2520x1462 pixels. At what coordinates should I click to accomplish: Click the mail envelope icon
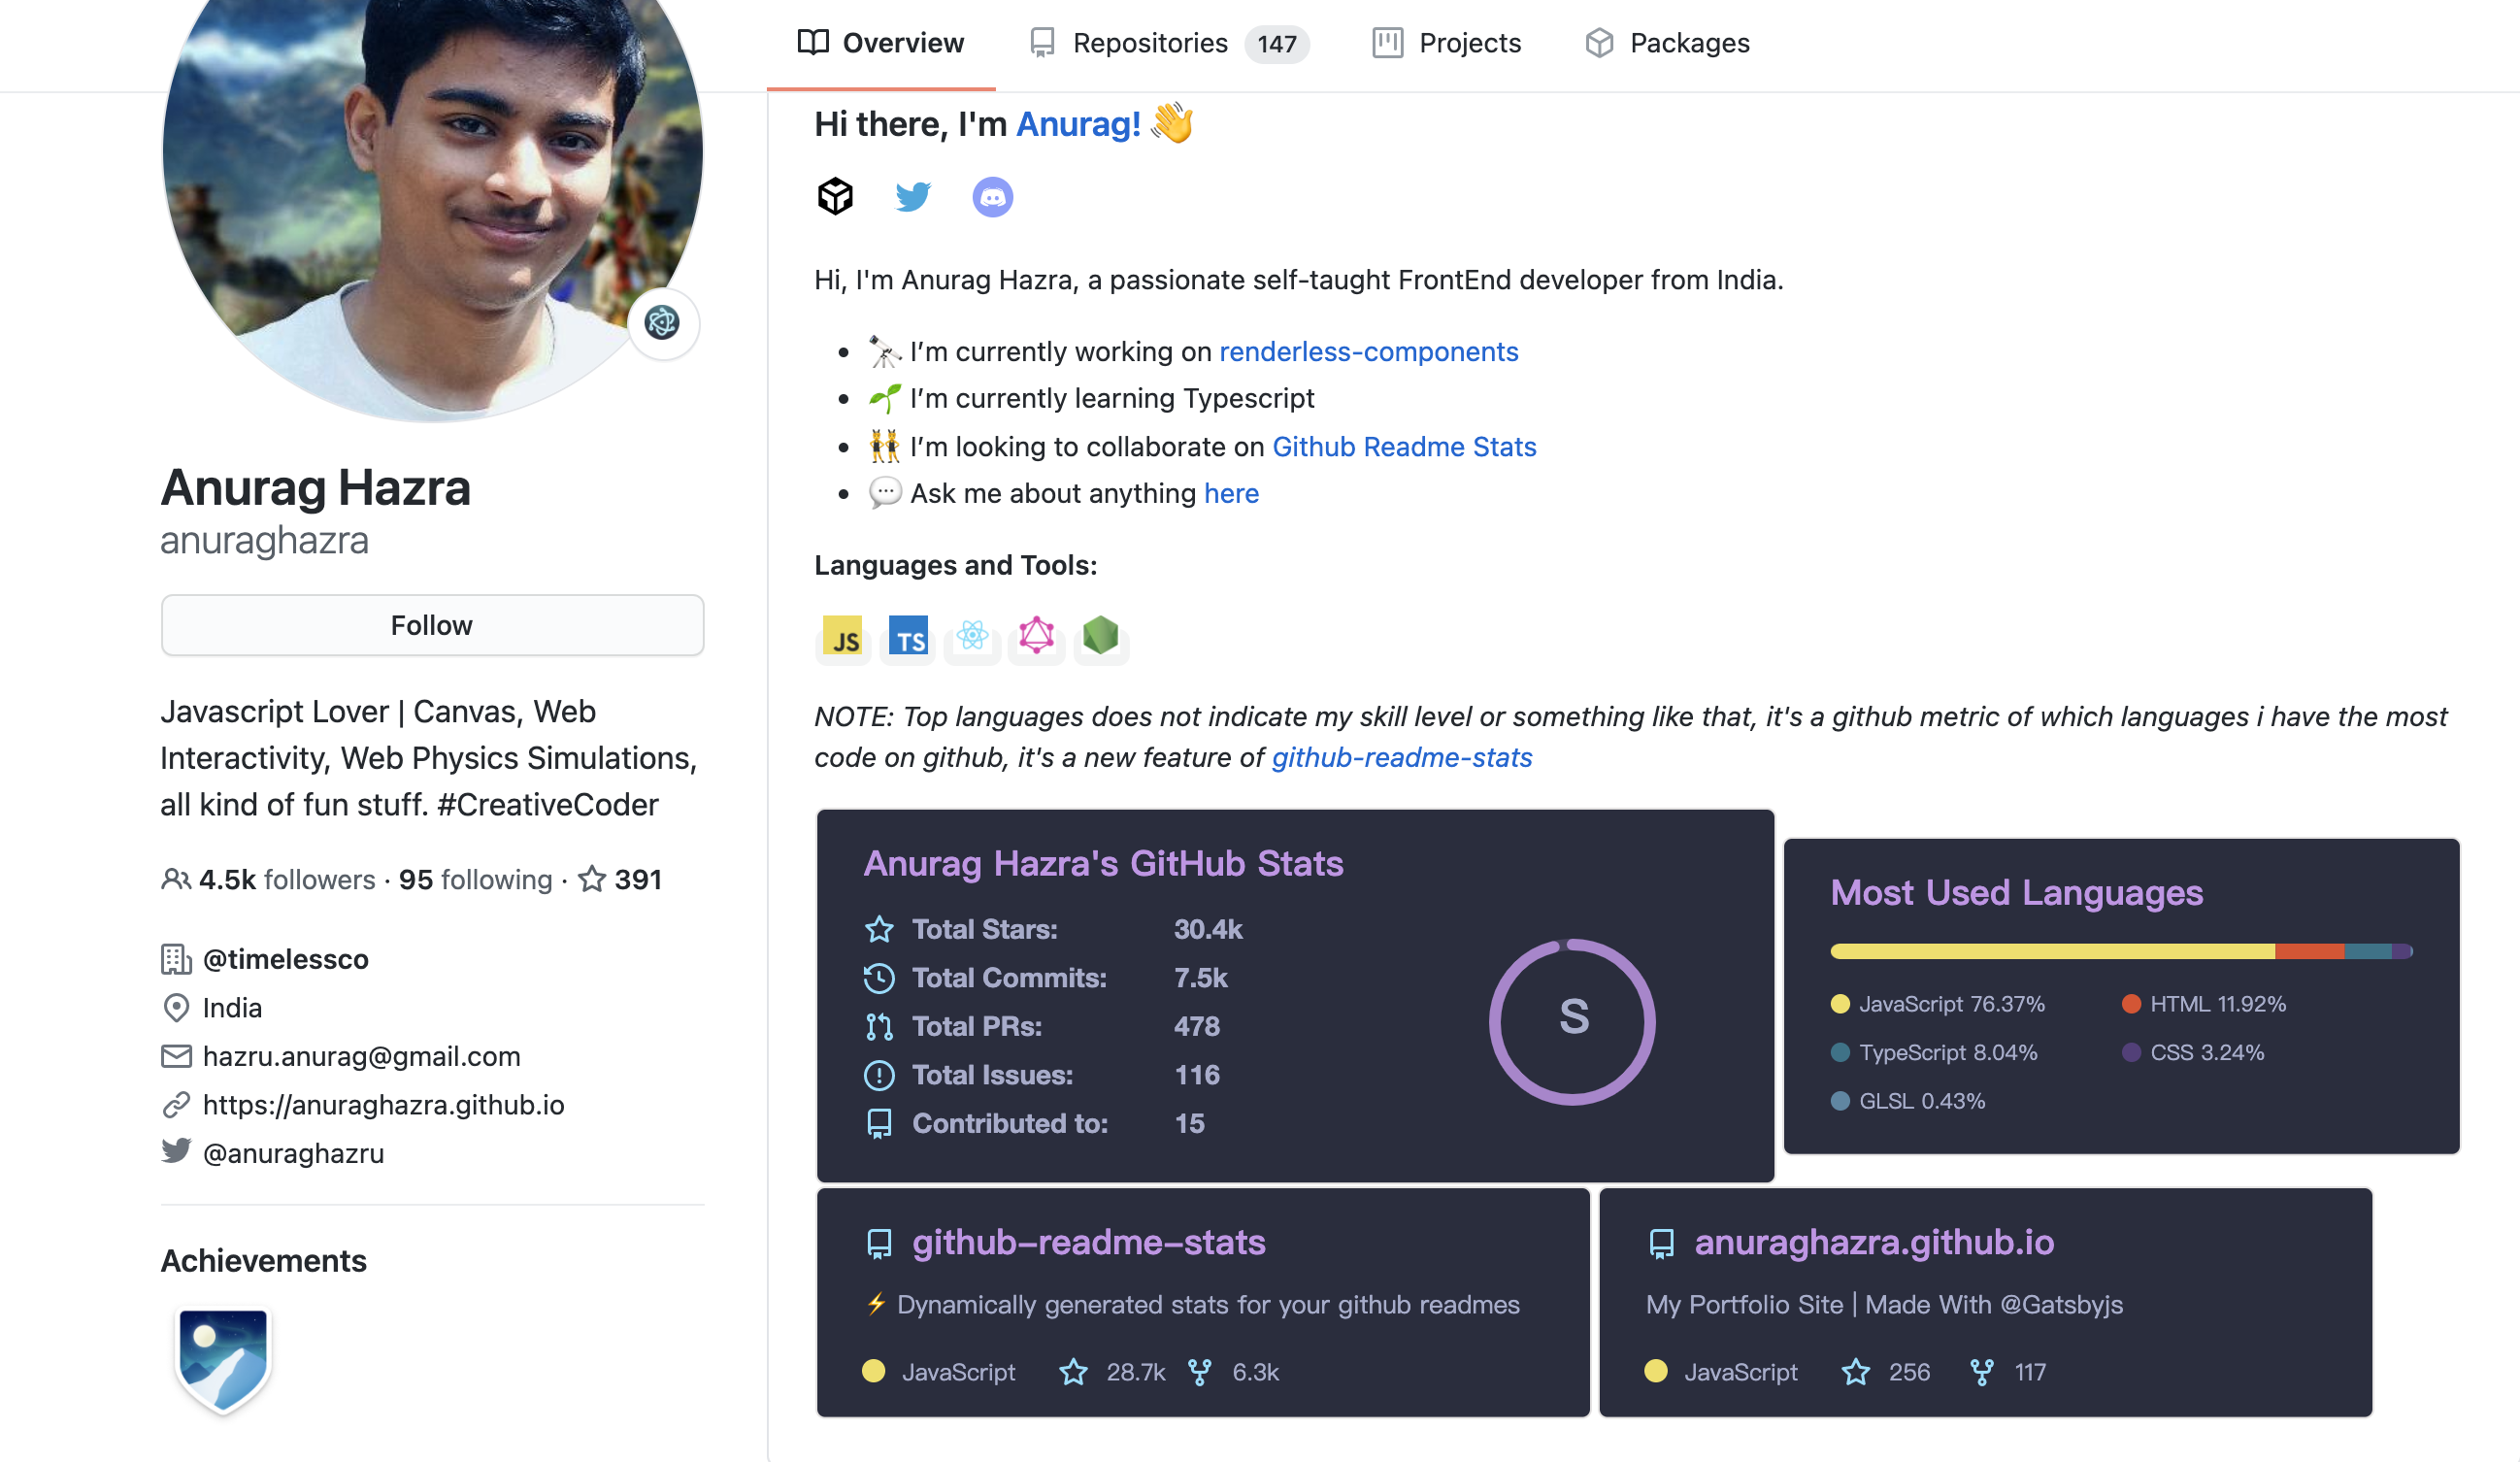(x=176, y=1057)
